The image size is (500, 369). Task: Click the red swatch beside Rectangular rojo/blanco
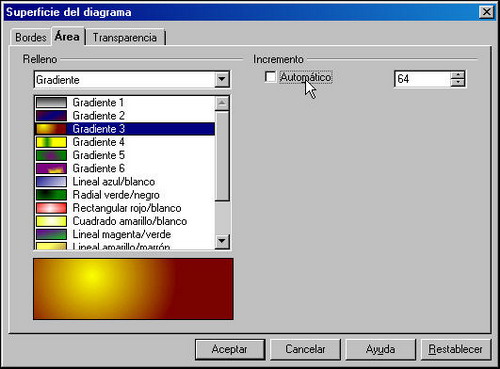pos(51,208)
